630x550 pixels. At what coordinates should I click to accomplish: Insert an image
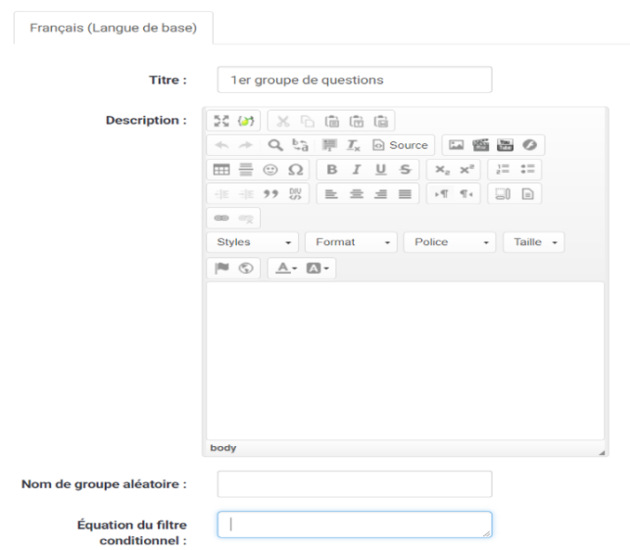coord(456,145)
